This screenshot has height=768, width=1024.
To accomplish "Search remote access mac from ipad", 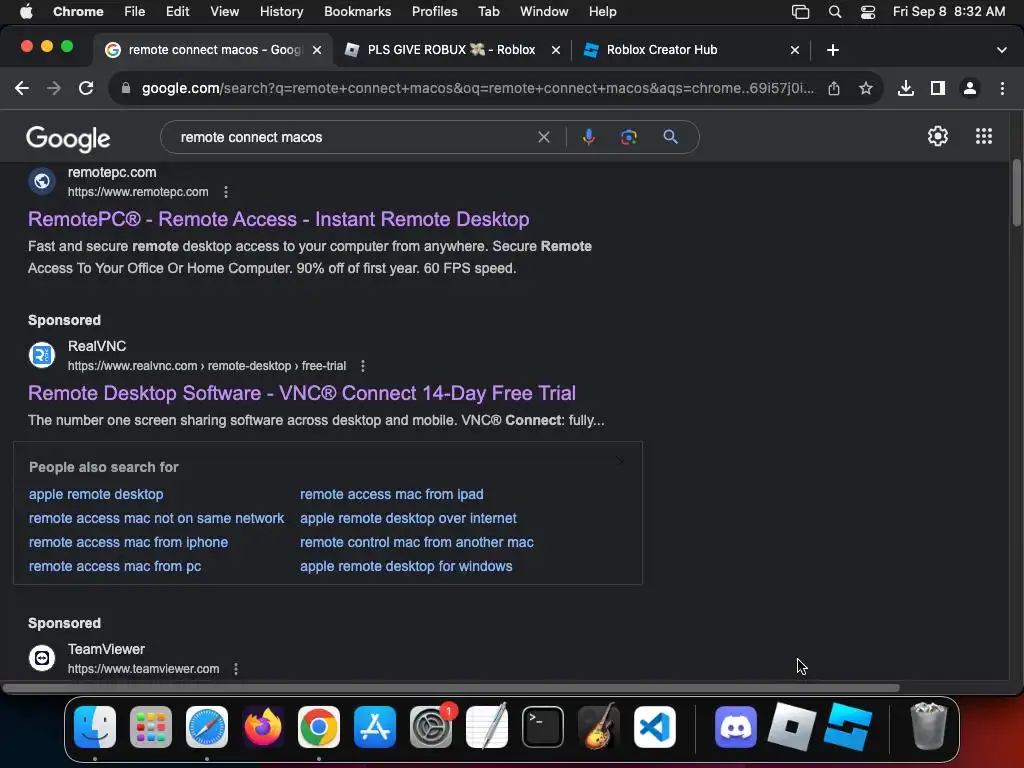I will click(x=392, y=494).
